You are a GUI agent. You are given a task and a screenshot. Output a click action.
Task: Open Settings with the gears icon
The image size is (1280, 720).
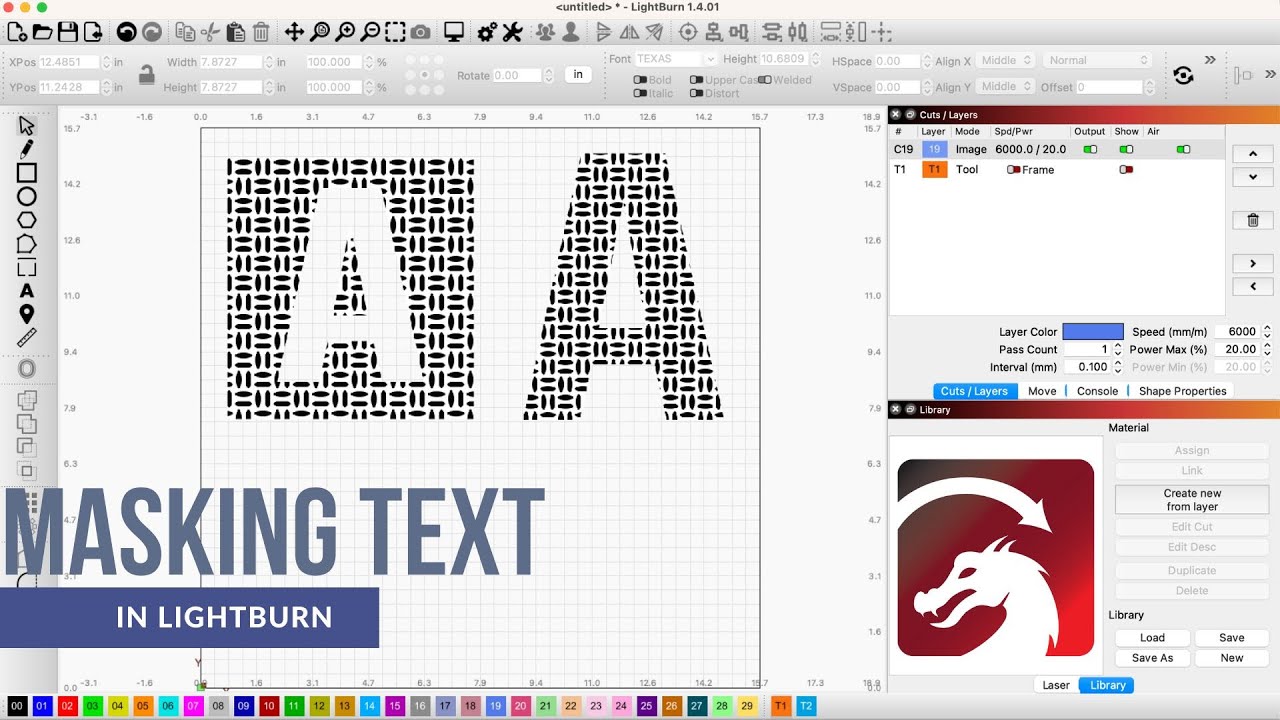(x=487, y=33)
